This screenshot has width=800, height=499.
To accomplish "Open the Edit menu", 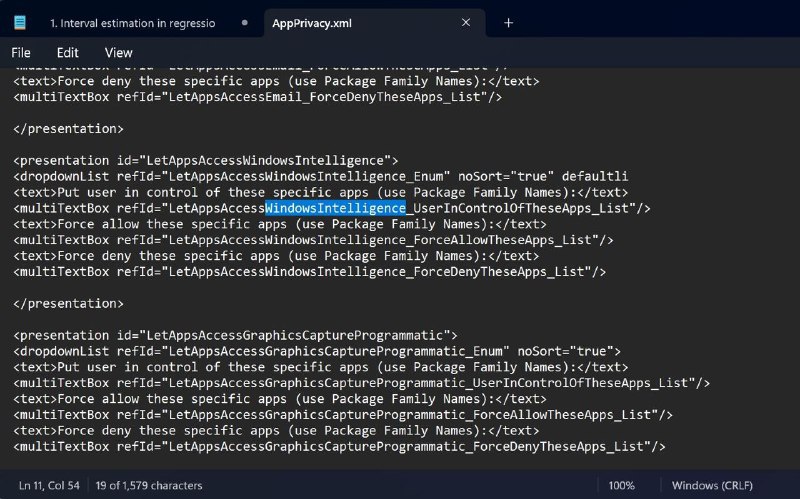I will [67, 53].
